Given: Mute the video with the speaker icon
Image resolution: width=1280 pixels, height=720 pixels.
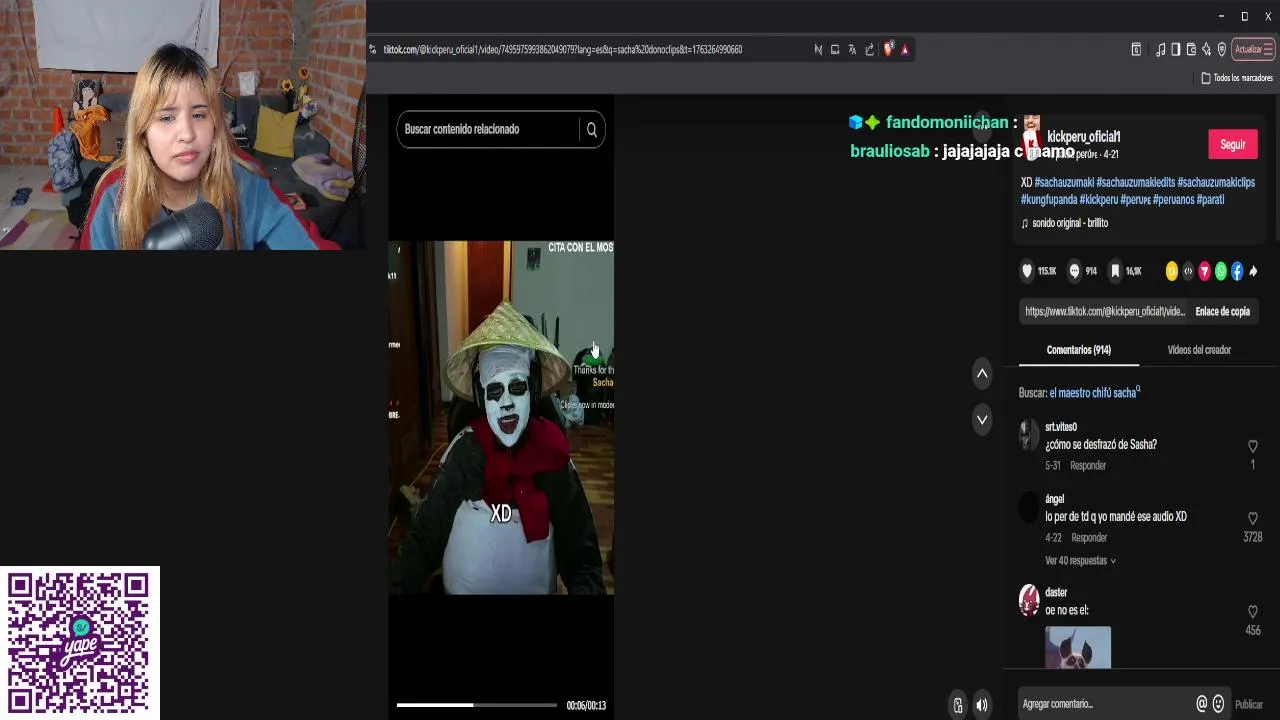Looking at the screenshot, I should [982, 705].
